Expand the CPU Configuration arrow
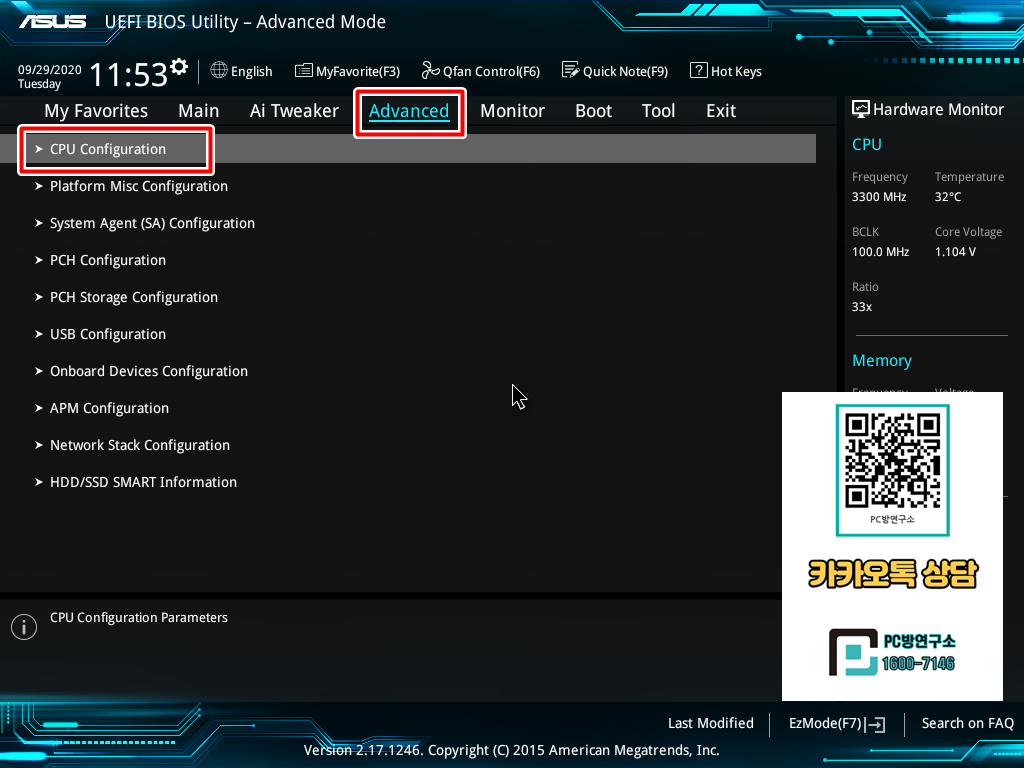 pyautogui.click(x=39, y=149)
